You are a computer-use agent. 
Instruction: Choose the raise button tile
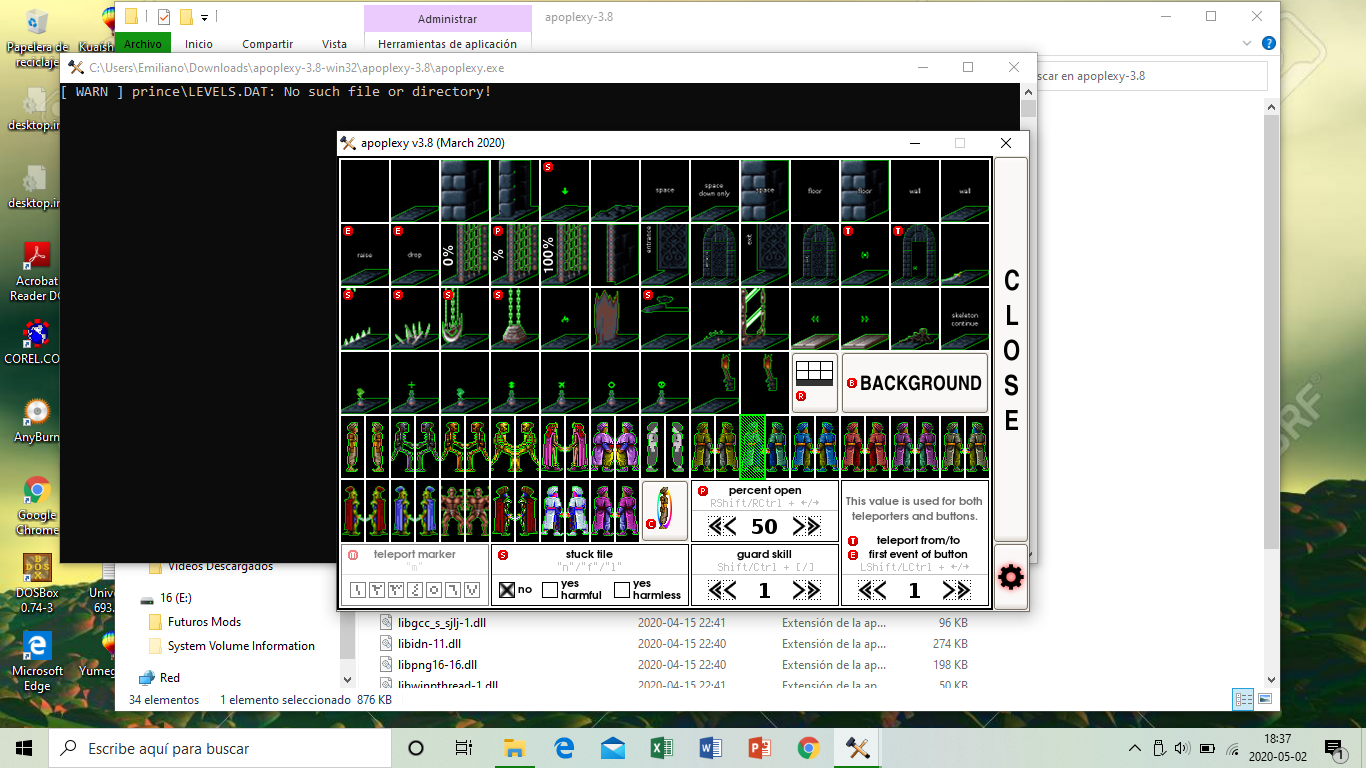(365, 254)
